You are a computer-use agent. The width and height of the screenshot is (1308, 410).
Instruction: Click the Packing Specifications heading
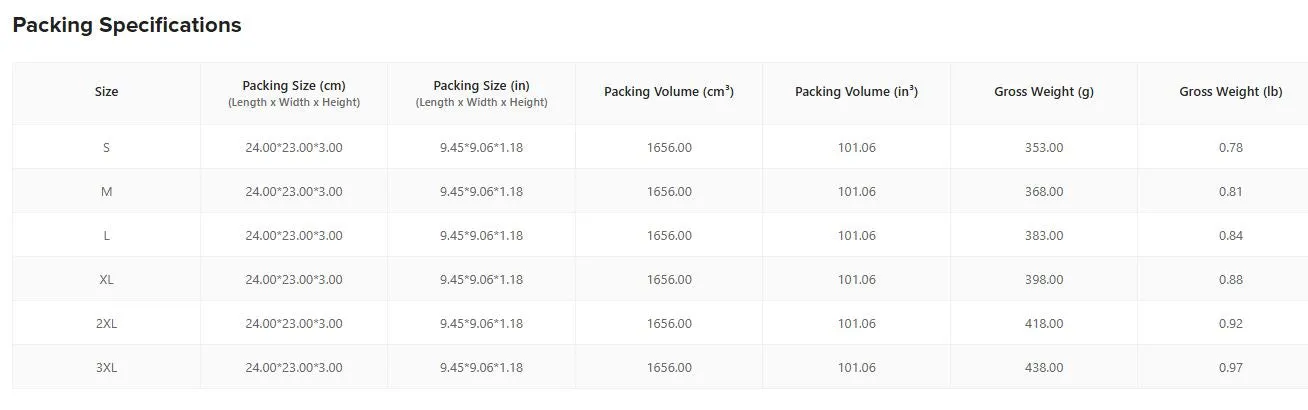[127, 25]
